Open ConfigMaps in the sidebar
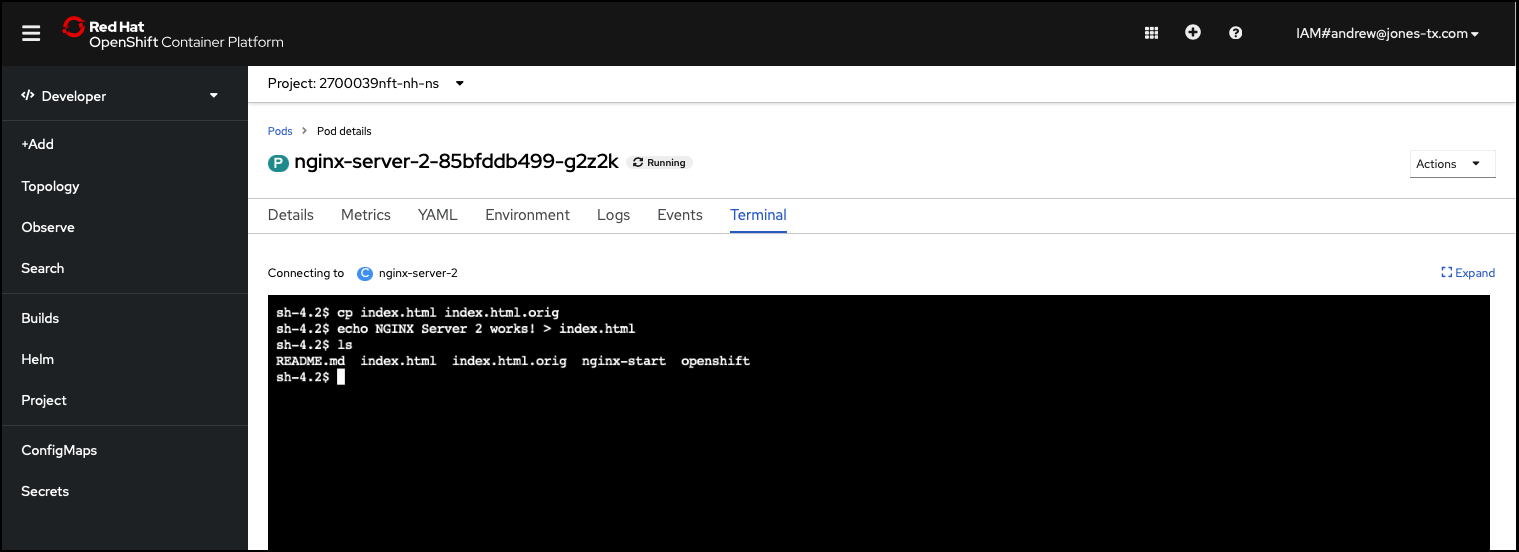 tap(59, 450)
